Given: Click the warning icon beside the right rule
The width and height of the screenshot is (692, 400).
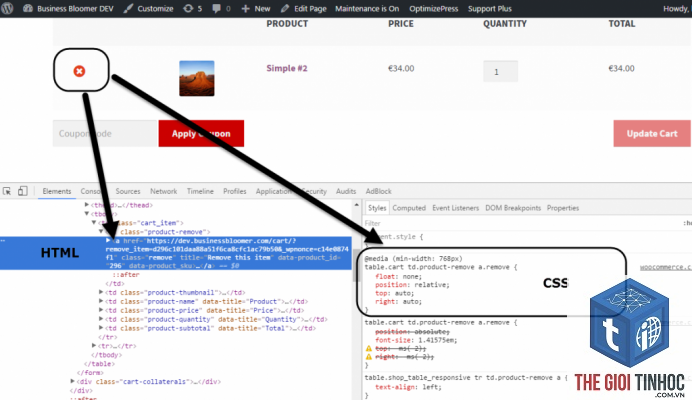Looking at the screenshot, I should click(x=369, y=357).
